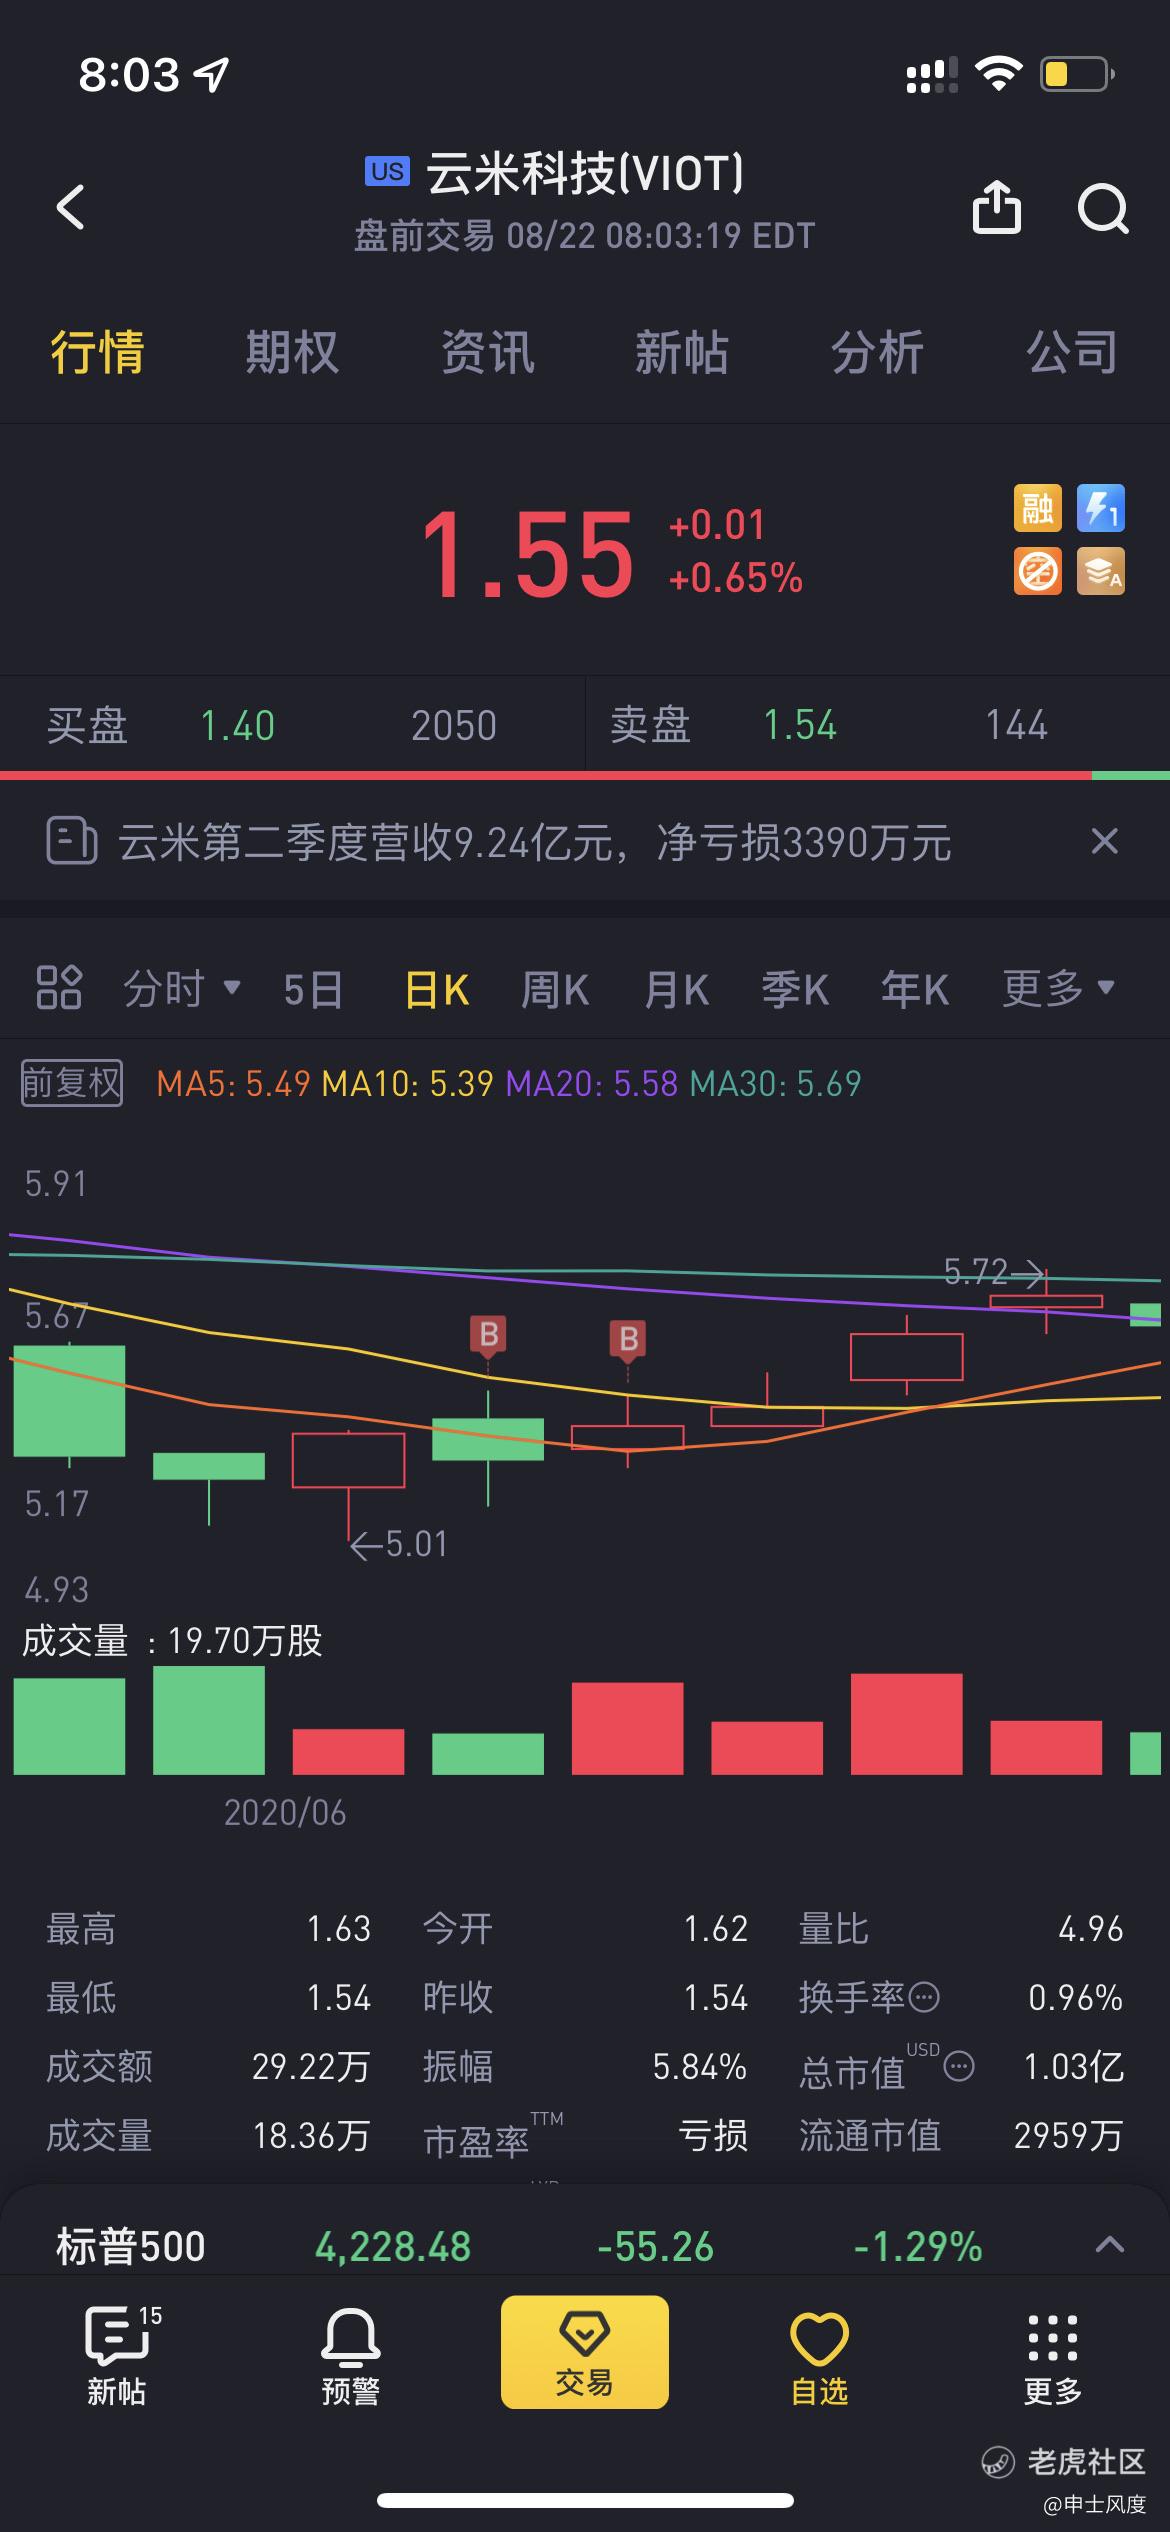Image resolution: width=1170 pixels, height=2532 pixels.
Task: Tap the 振幅 value 5.84%
Action: pyautogui.click(x=700, y=2066)
